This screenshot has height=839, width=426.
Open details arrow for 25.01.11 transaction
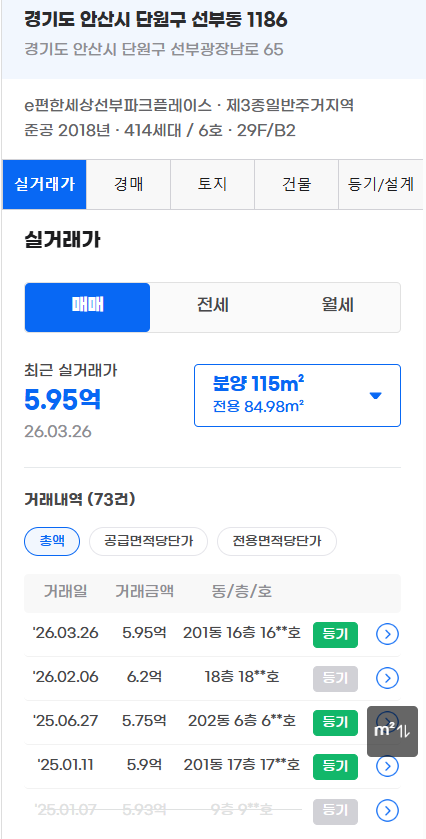387,766
